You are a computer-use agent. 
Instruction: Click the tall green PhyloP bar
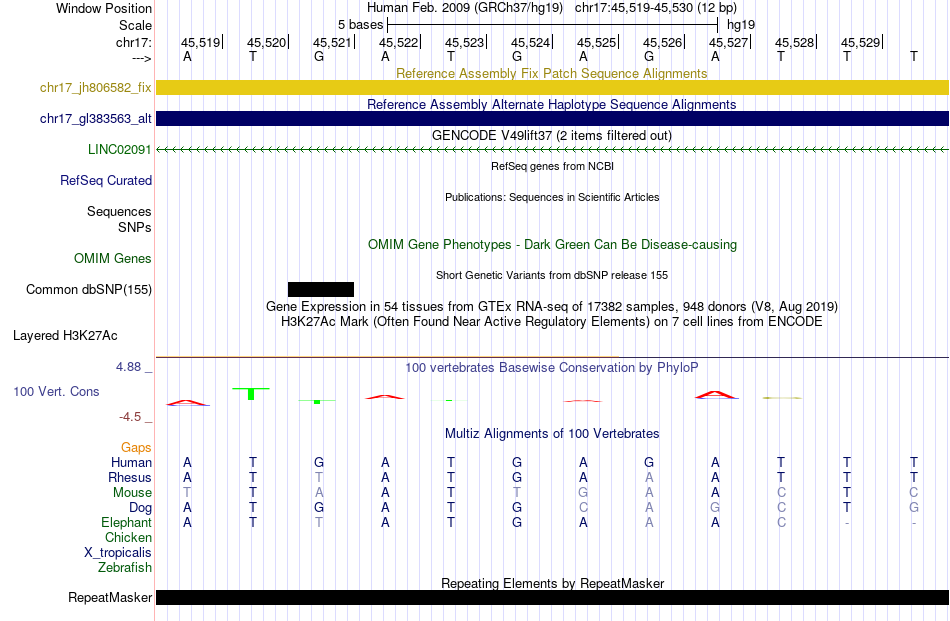click(x=251, y=394)
